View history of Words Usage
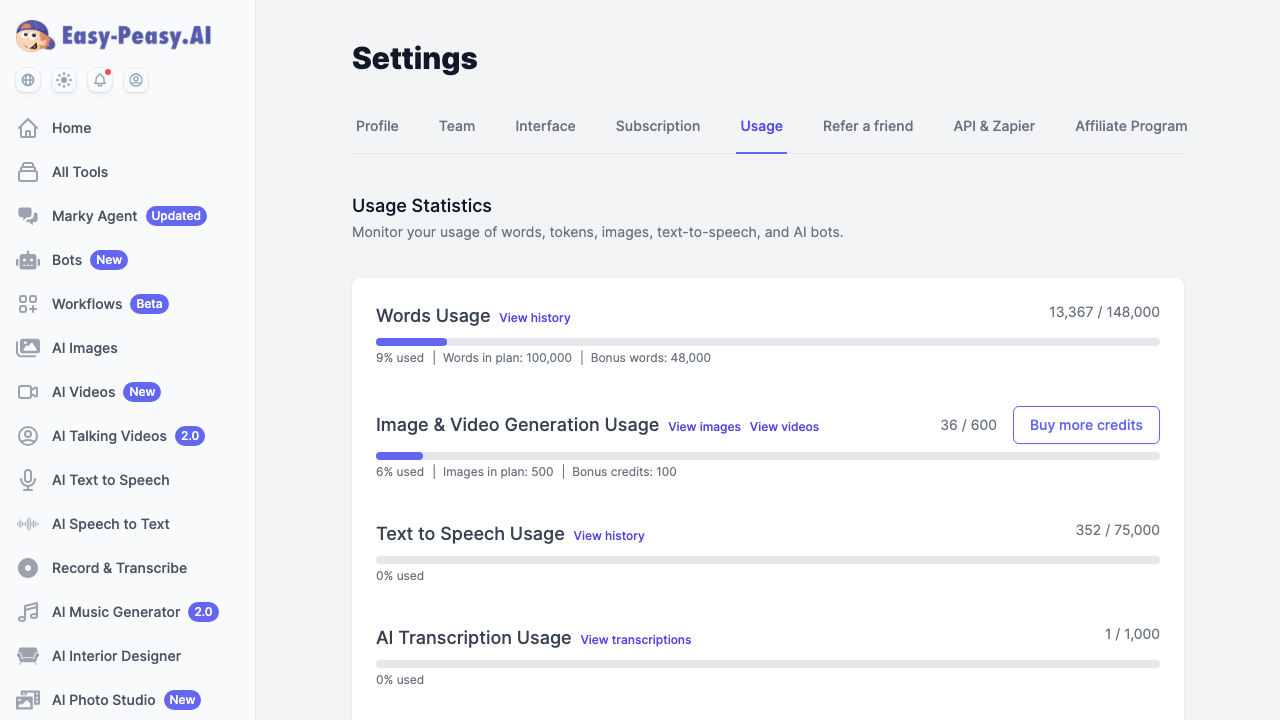 (x=535, y=317)
